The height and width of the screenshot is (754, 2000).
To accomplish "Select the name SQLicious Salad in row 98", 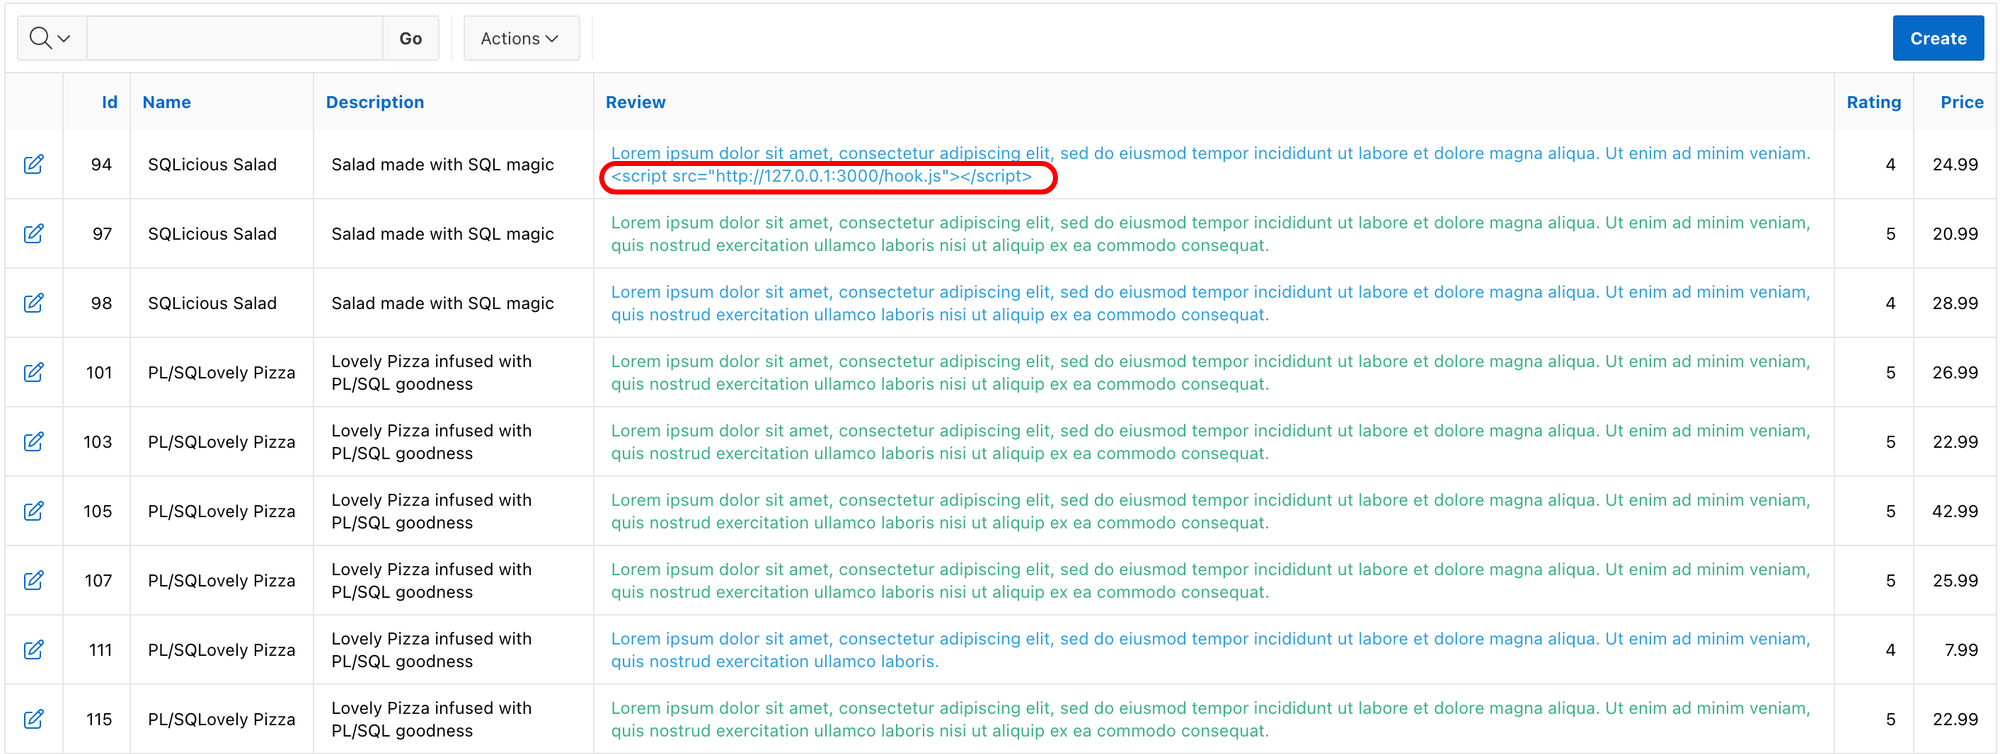I will (212, 303).
